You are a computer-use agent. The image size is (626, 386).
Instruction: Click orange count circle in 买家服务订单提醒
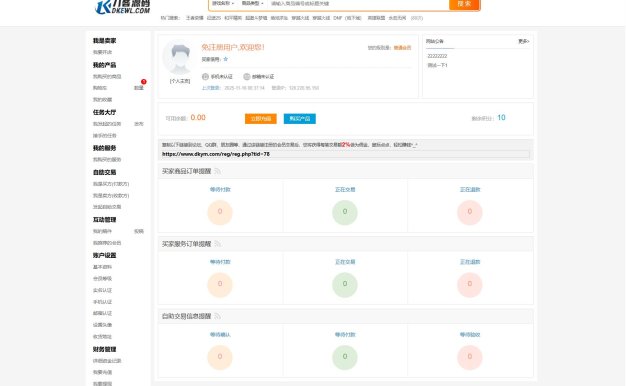[x=220, y=285]
